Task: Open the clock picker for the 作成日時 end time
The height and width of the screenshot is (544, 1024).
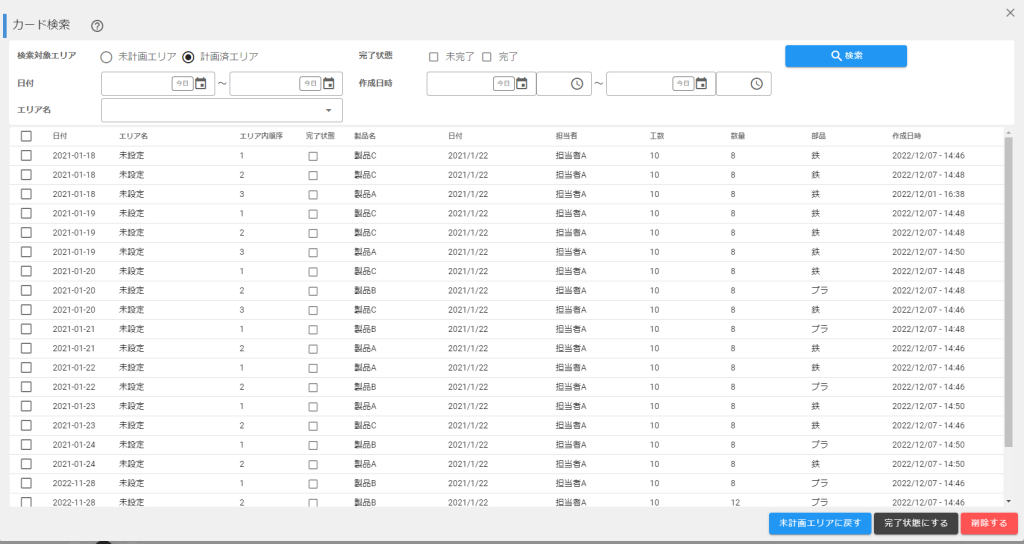Action: pyautogui.click(x=756, y=84)
